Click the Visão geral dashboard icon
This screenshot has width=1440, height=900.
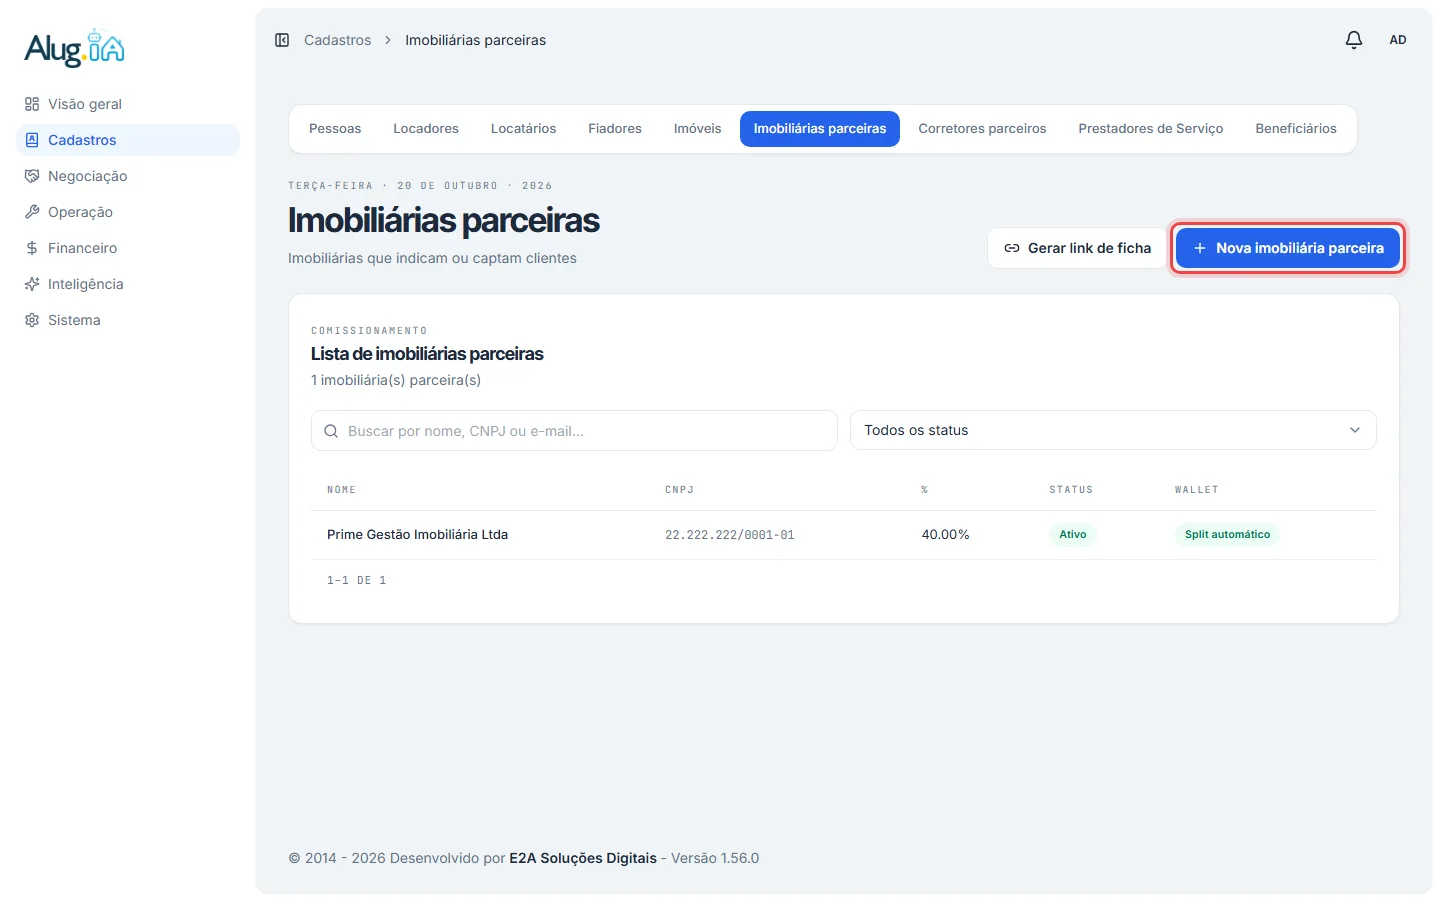pyautogui.click(x=32, y=104)
